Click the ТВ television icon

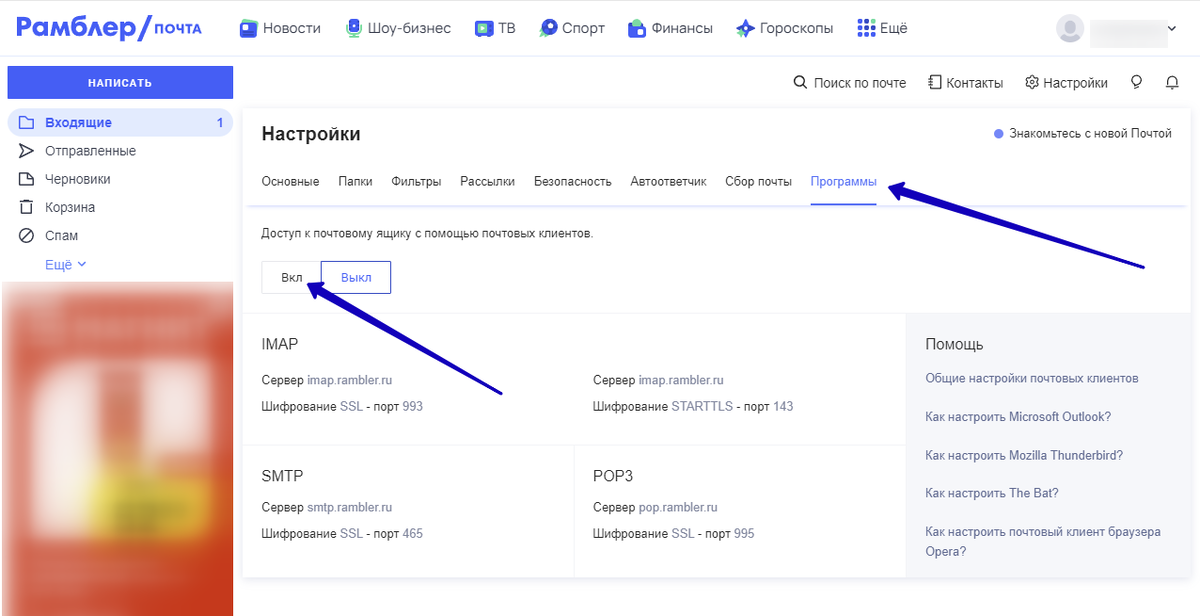click(x=484, y=28)
